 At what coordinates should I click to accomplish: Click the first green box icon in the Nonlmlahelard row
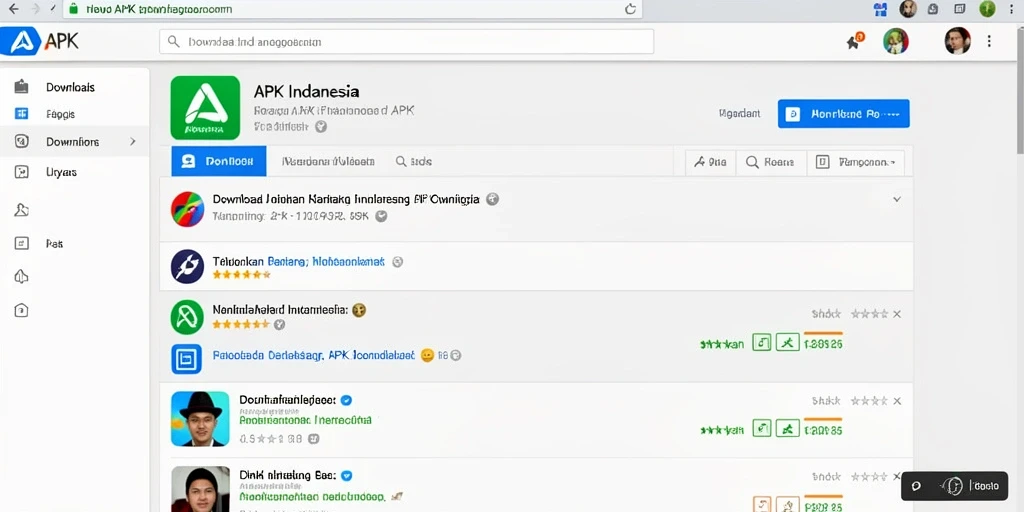click(x=761, y=342)
